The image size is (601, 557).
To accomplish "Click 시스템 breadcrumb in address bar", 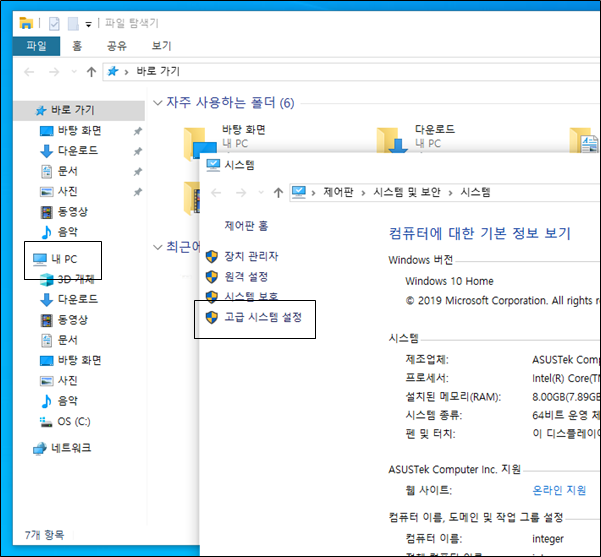I will 475,192.
